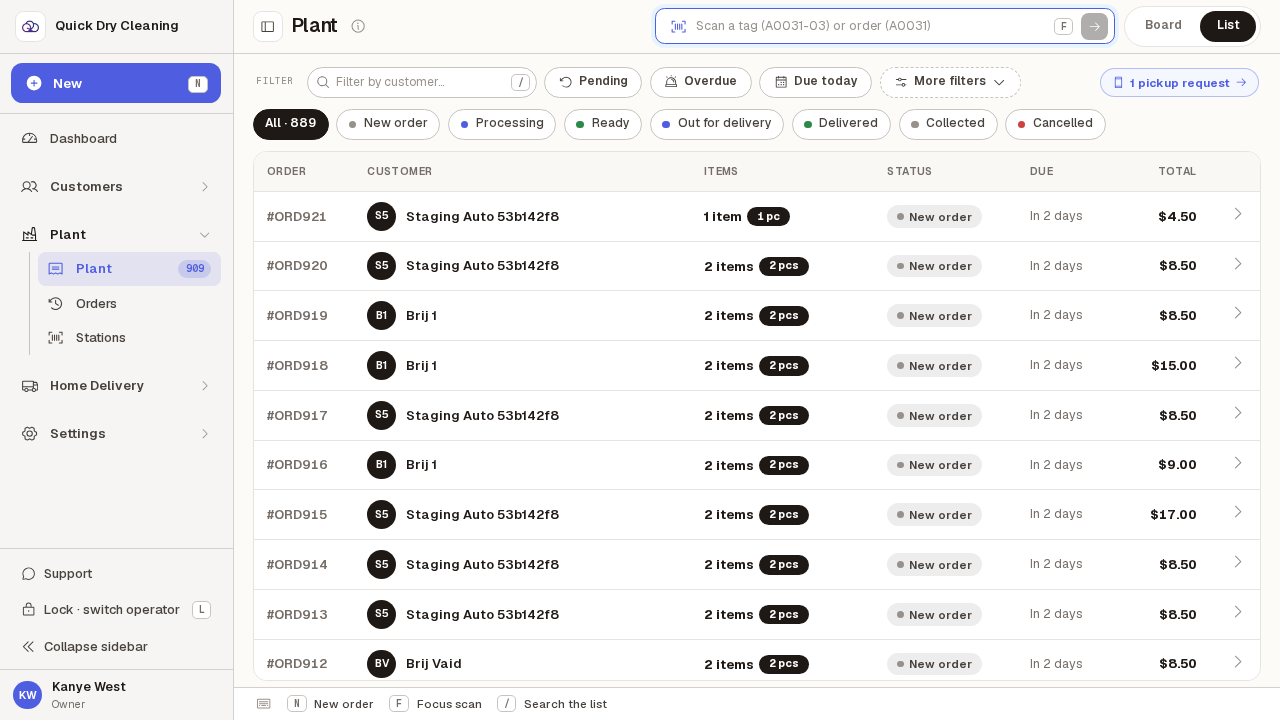The image size is (1280, 720).
Task: Expand the Settings sidebar section
Action: coord(116,434)
